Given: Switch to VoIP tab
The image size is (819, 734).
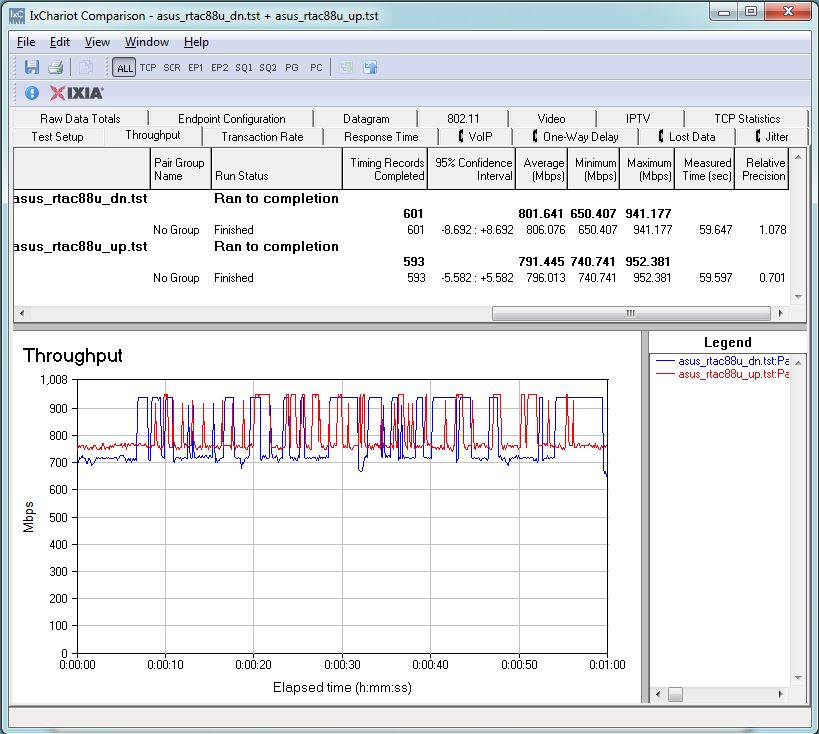Looking at the screenshot, I should coord(476,137).
